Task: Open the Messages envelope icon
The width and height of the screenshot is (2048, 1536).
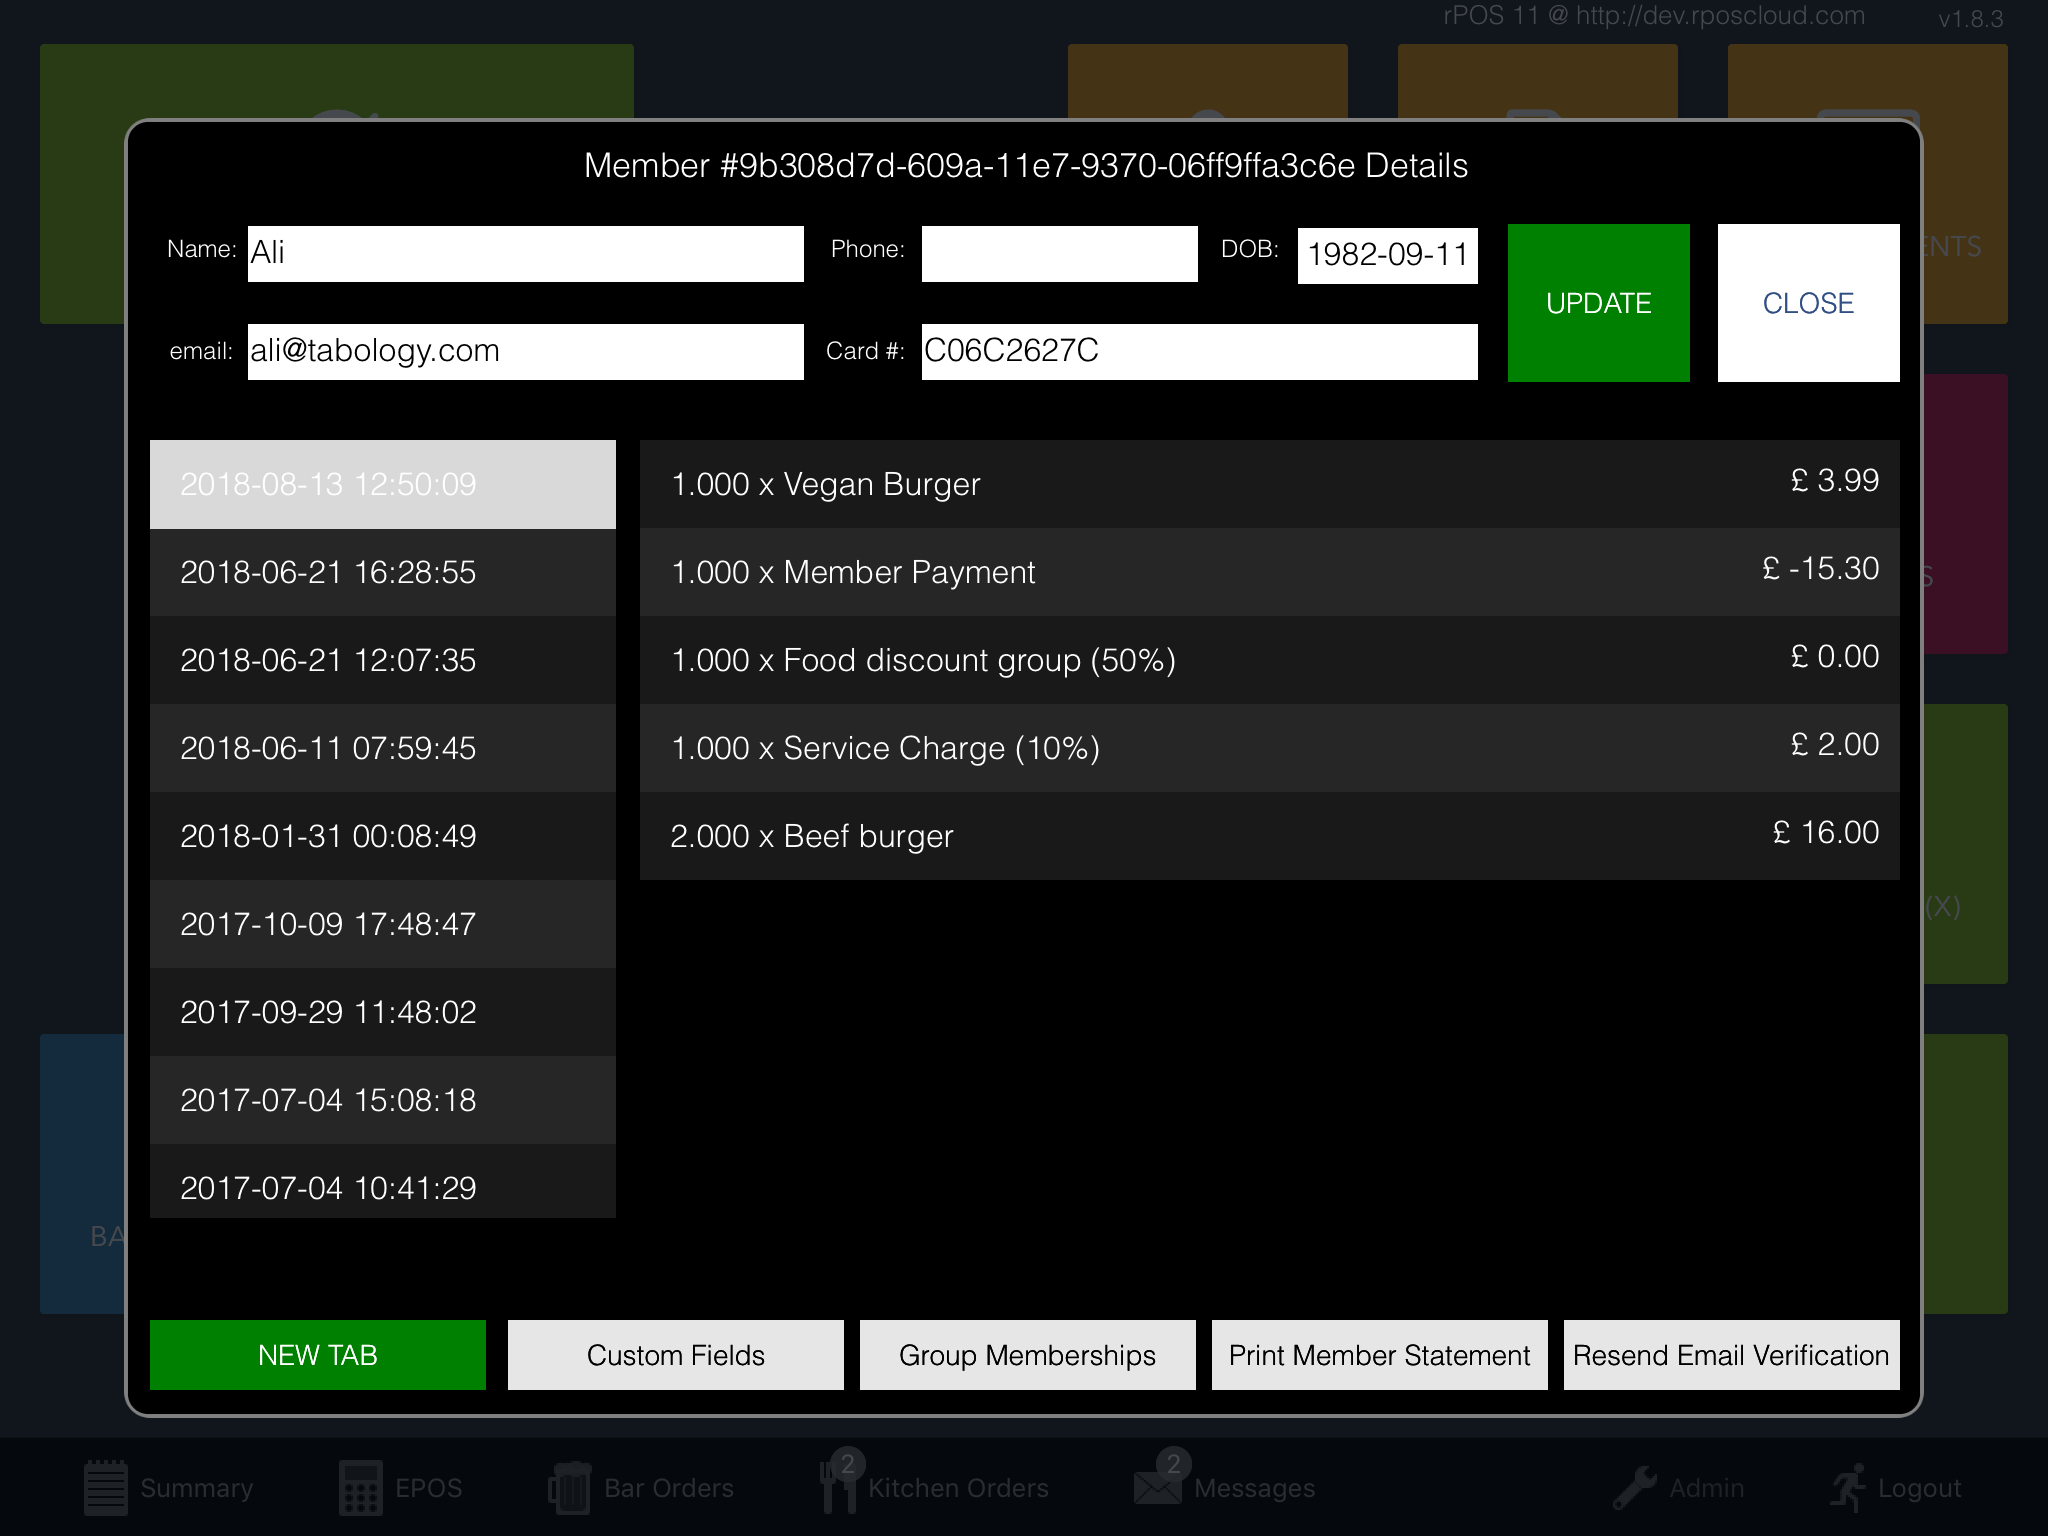Action: tap(1157, 1488)
